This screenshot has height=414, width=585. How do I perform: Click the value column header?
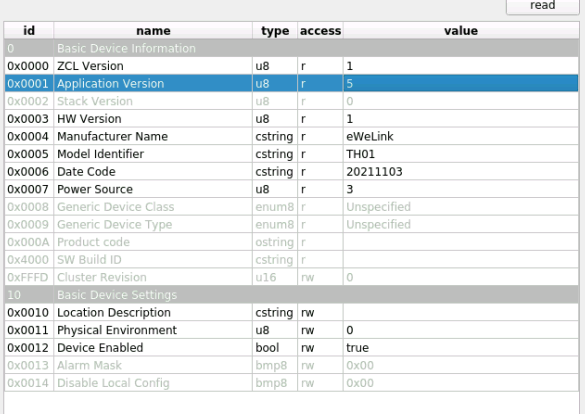click(x=461, y=31)
